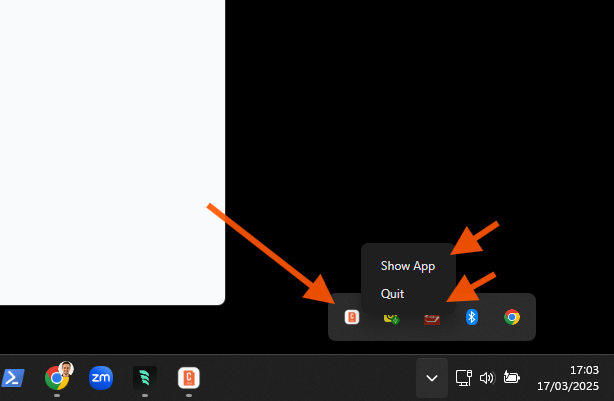Image resolution: width=614 pixels, height=401 pixels.
Task: Click the dark red tray overflow icon
Action: tap(432, 318)
